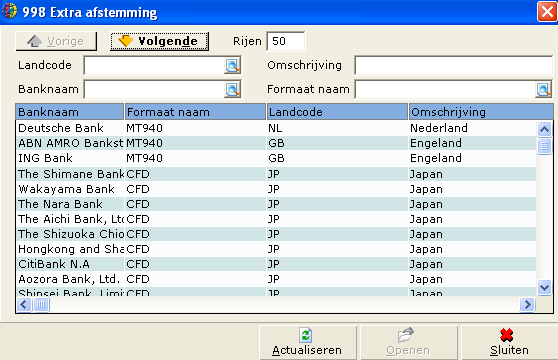Image resolution: width=558 pixels, height=360 pixels.
Task: Select the Hongkong and Shanghai row
Action: [276, 249]
